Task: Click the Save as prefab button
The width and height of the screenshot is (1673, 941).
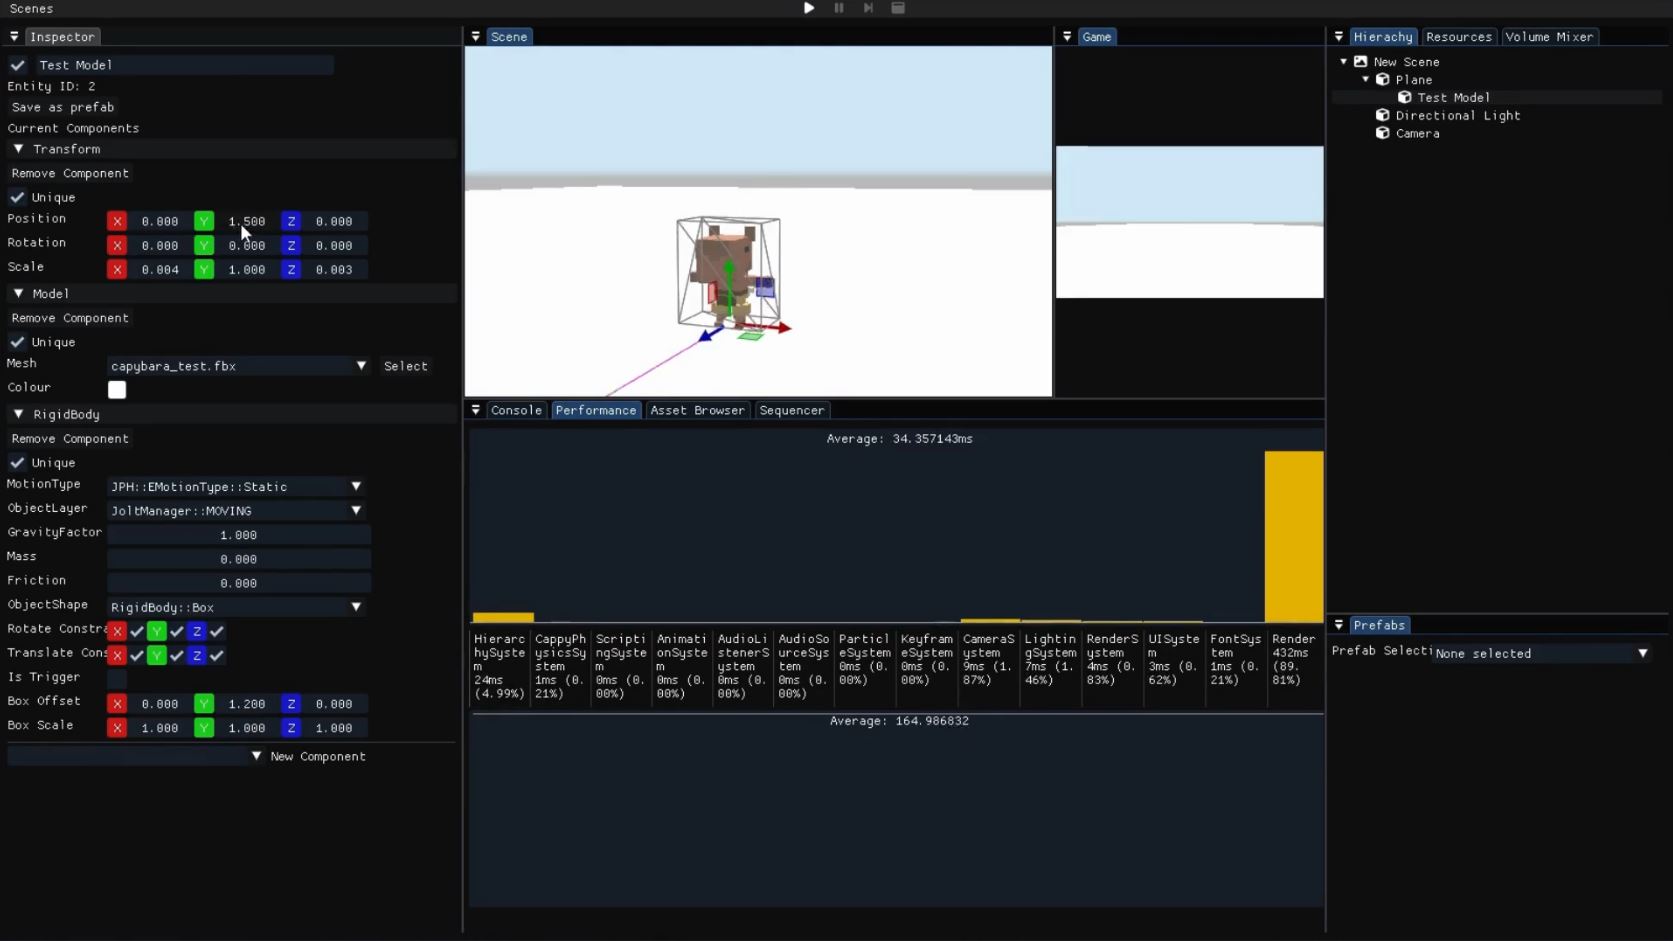Action: pyautogui.click(x=63, y=107)
